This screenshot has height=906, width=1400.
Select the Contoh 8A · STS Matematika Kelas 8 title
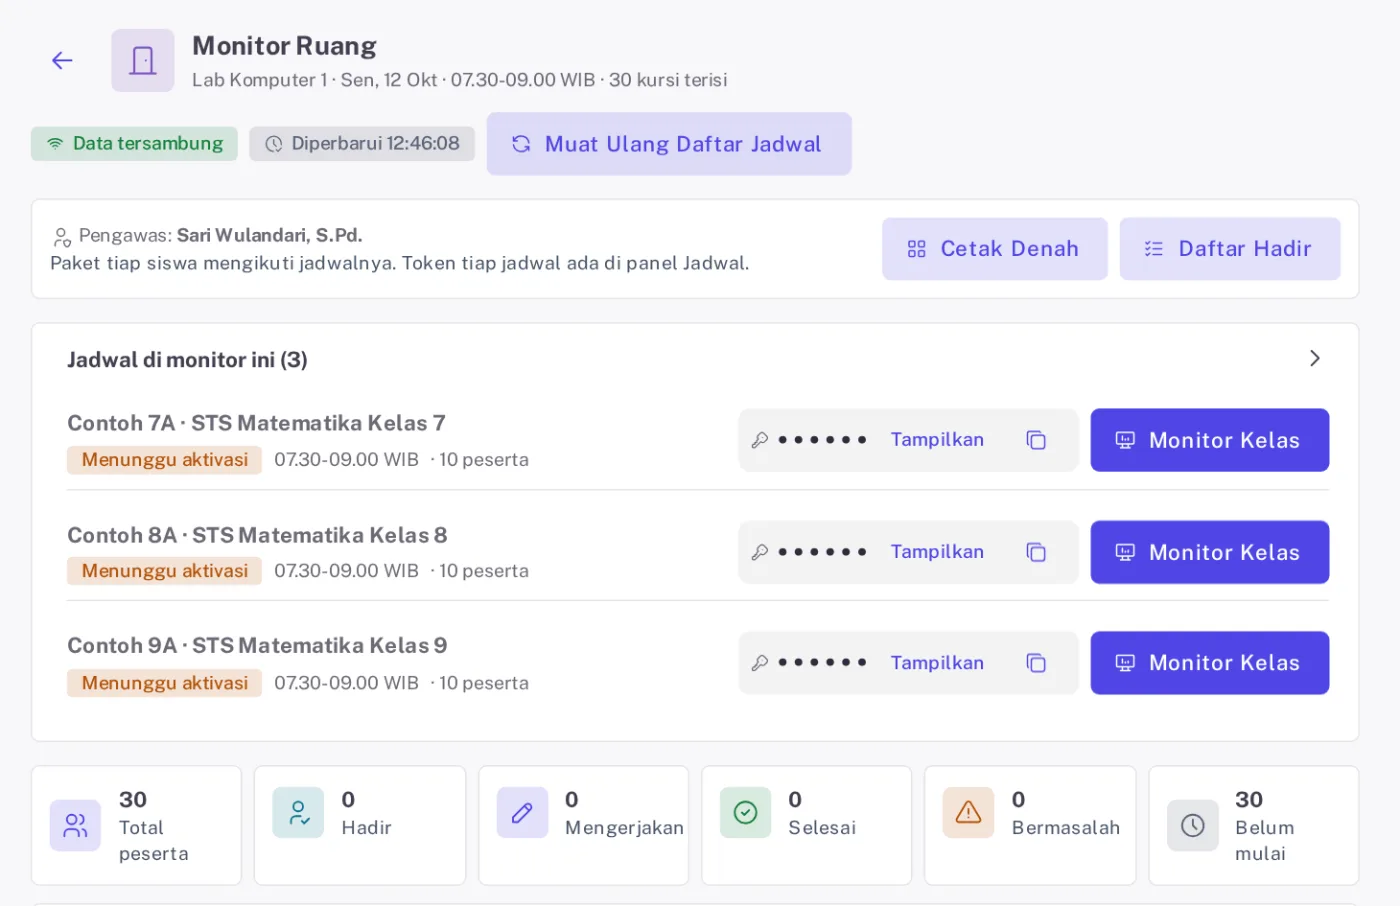pyautogui.click(x=257, y=535)
